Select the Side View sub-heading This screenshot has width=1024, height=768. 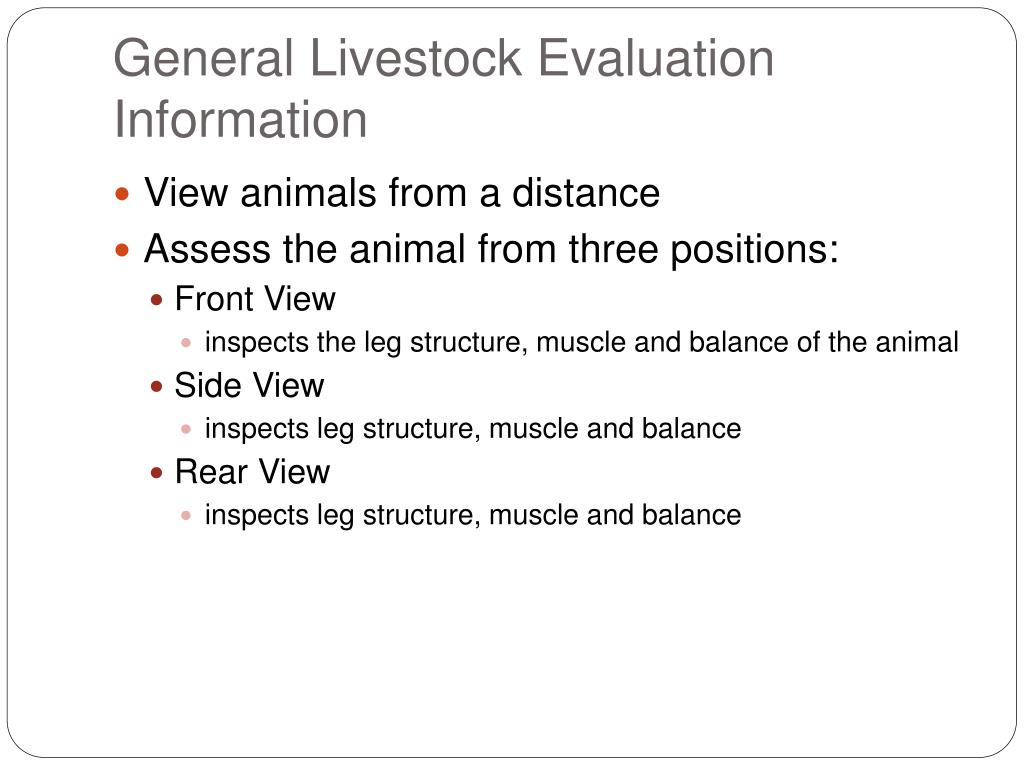[x=249, y=385]
